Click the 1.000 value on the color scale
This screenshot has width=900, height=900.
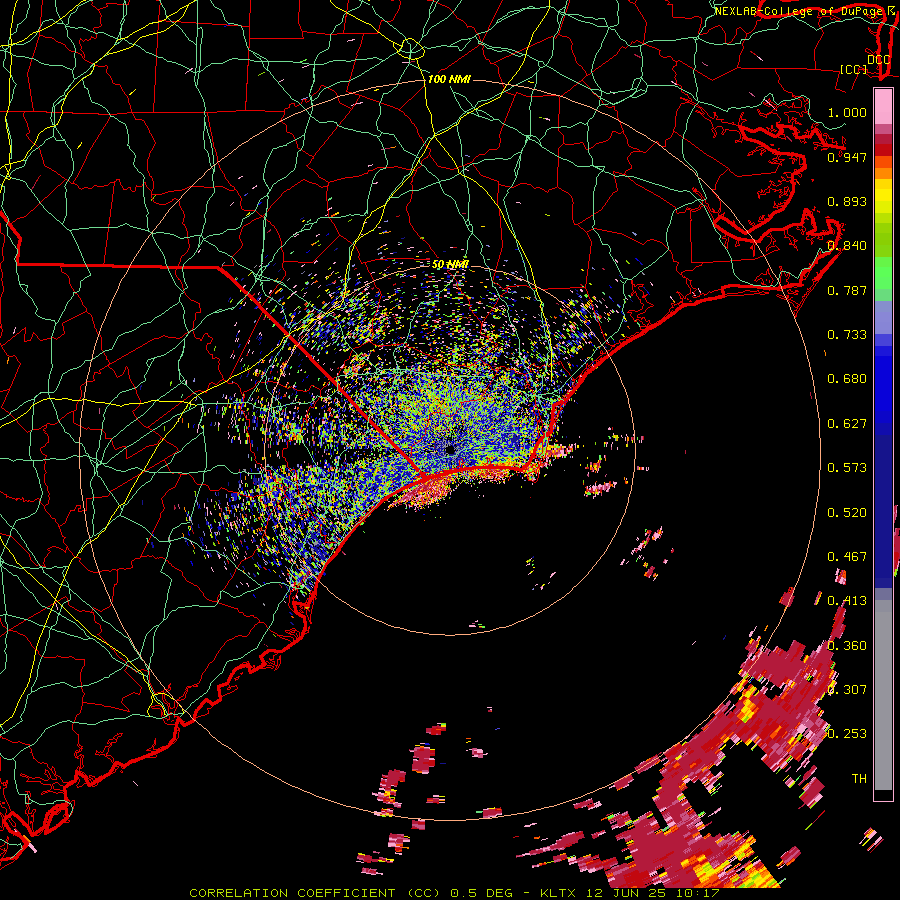pyautogui.click(x=847, y=112)
